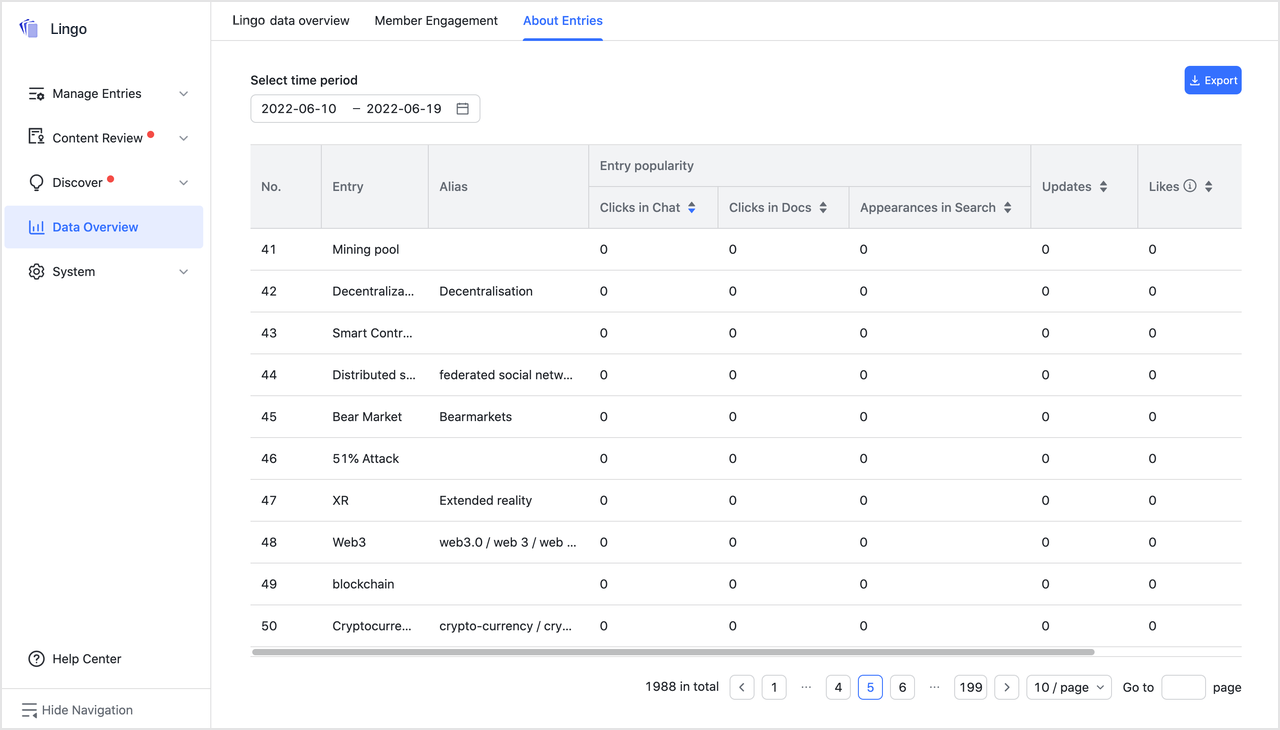Image resolution: width=1280 pixels, height=730 pixels.
Task: Sort by Likes column
Action: pyautogui.click(x=1208, y=187)
